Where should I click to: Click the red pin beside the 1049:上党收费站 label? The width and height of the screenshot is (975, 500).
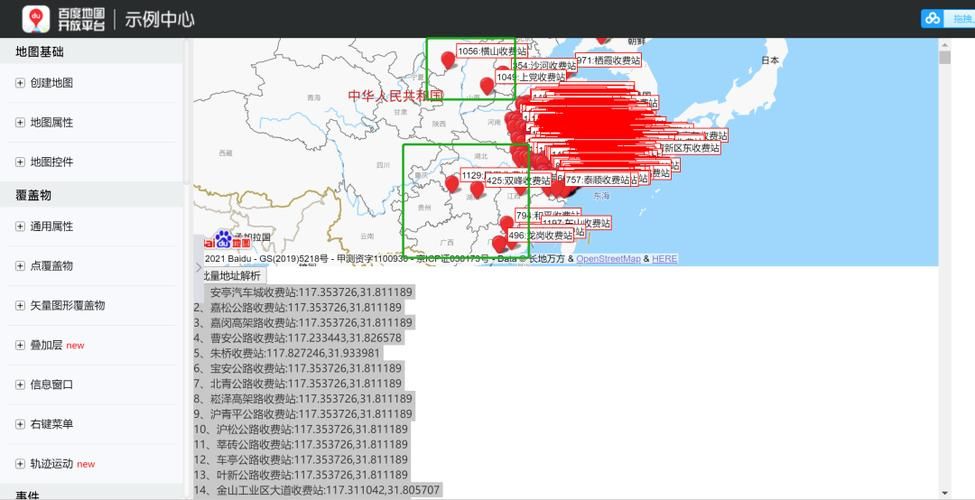(487, 86)
